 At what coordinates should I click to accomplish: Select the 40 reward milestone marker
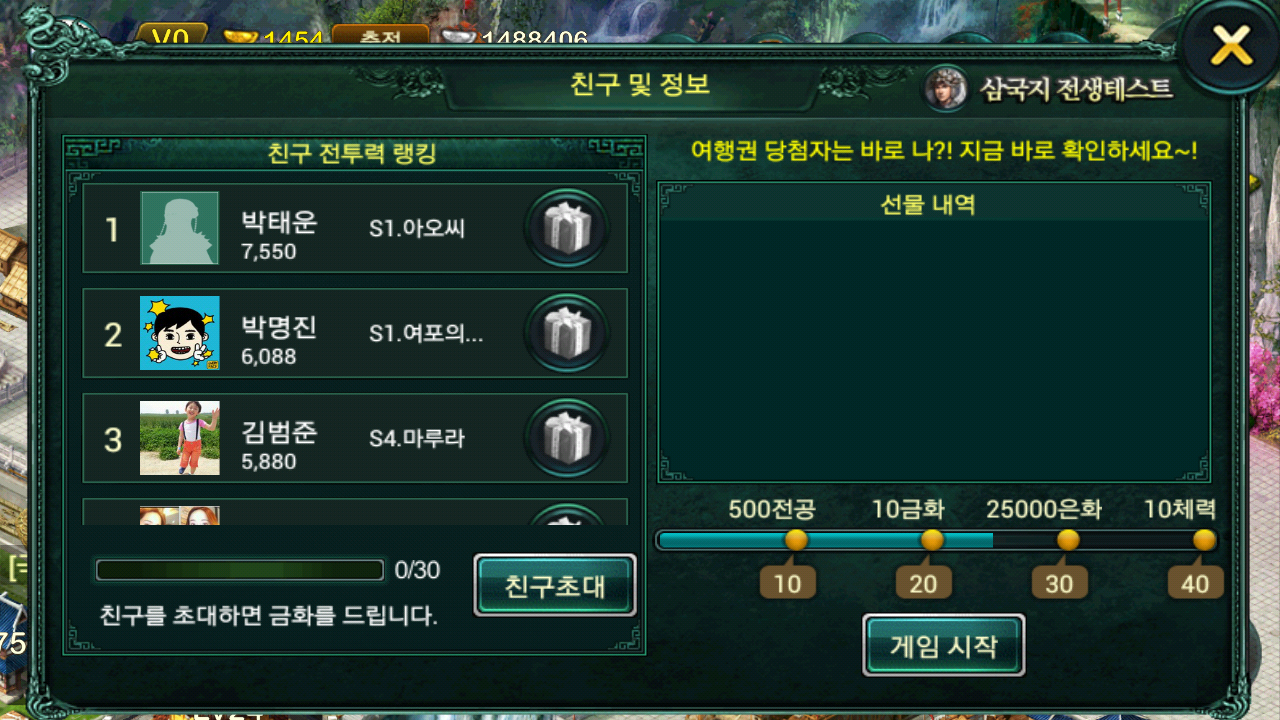[x=1196, y=583]
